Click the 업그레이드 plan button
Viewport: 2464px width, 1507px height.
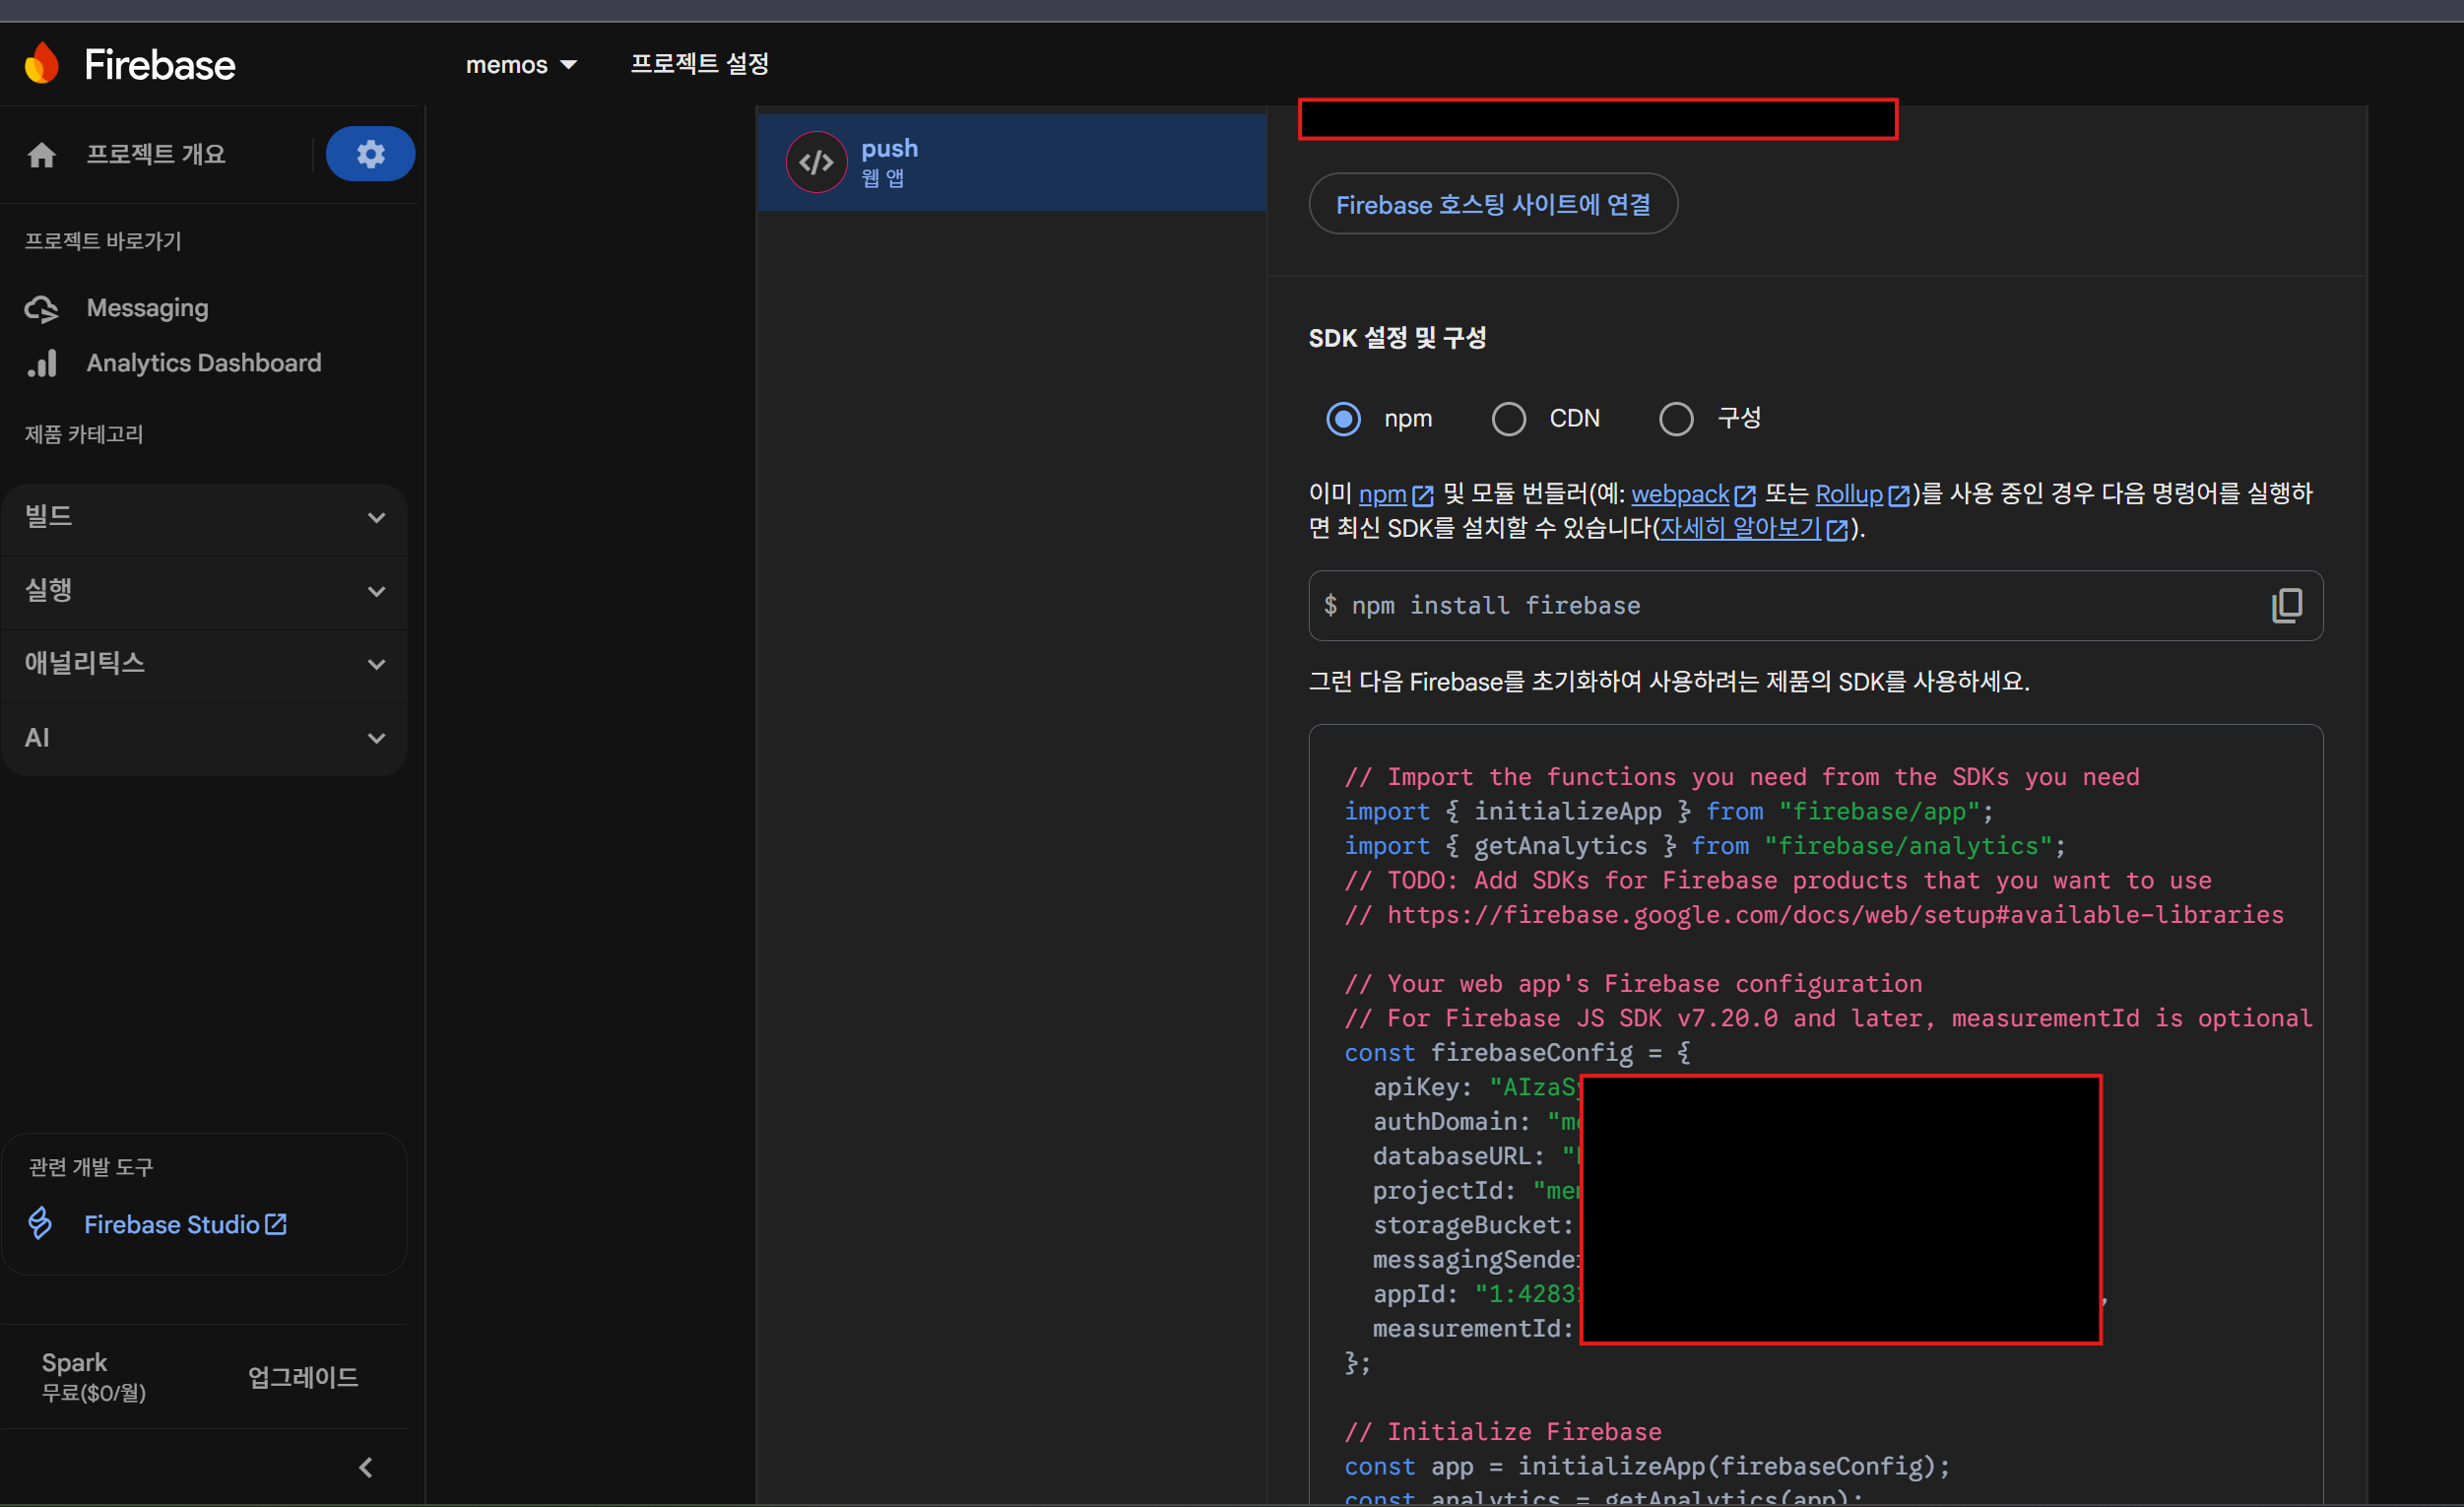tap(302, 1377)
